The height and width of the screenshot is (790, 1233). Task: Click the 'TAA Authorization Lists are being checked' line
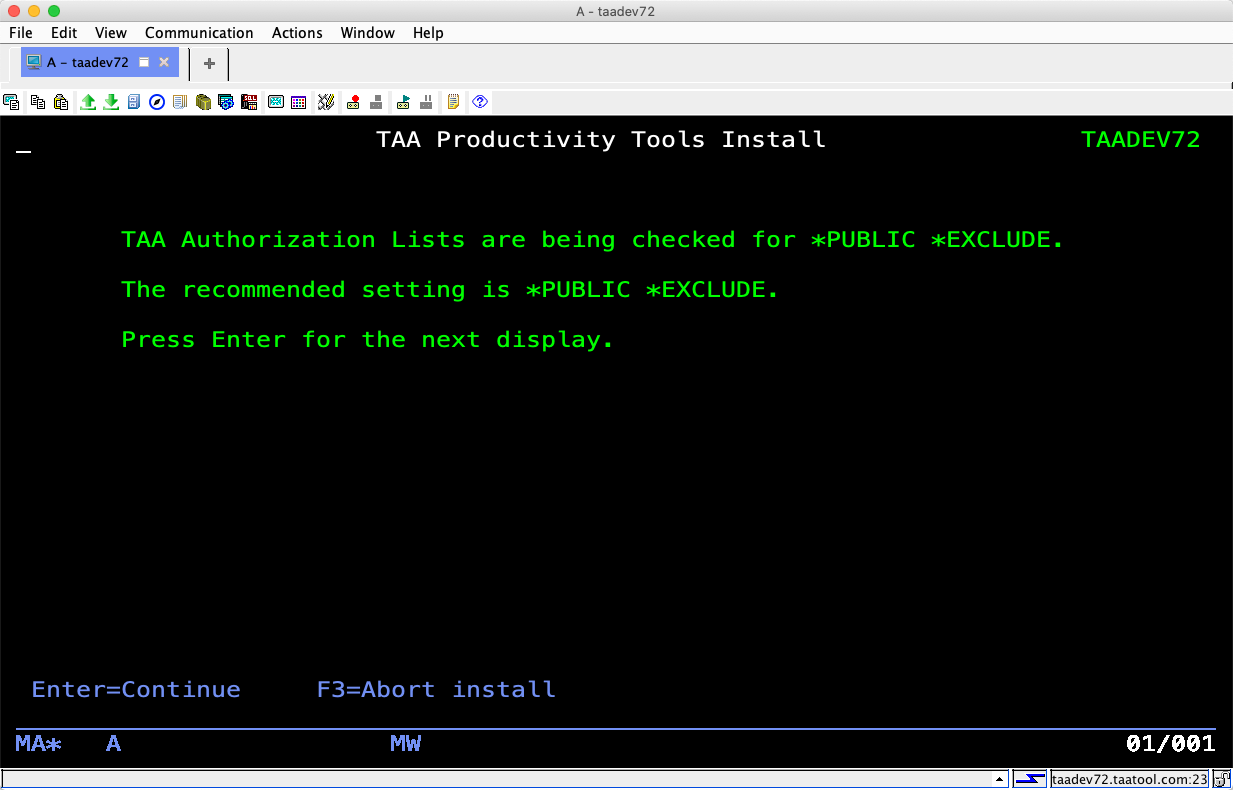pos(593,240)
